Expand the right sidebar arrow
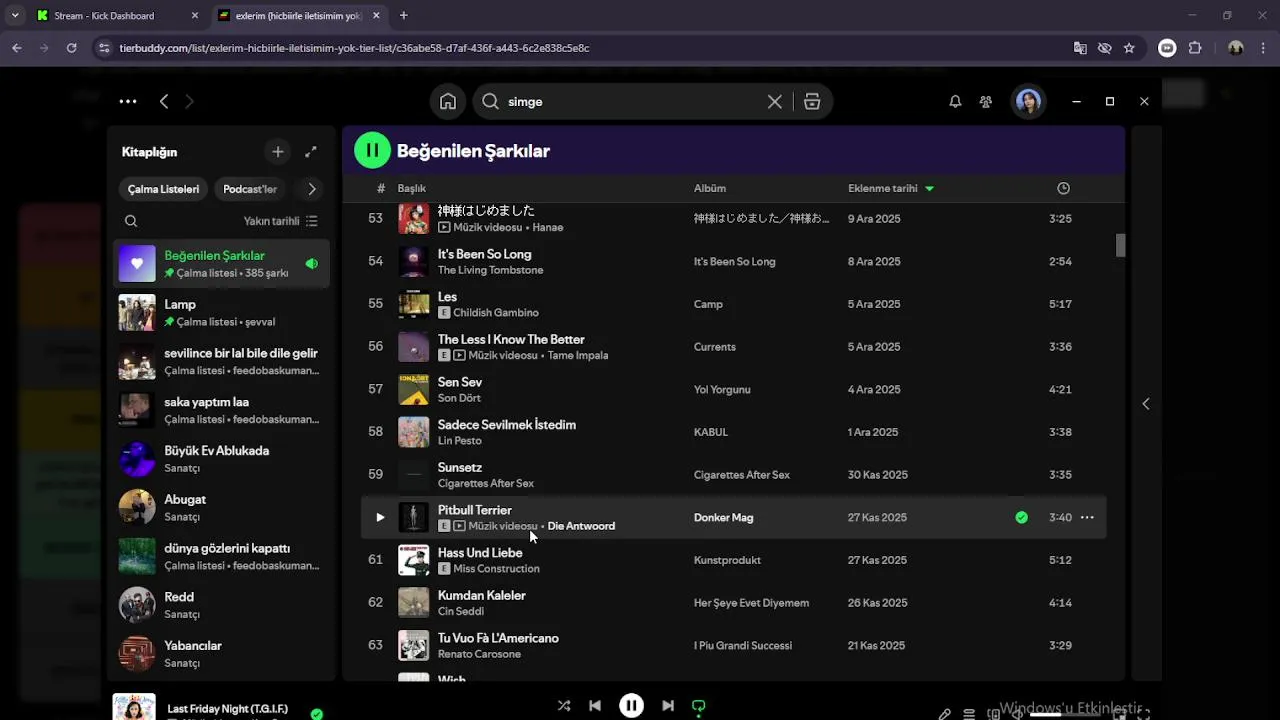1280x720 pixels. coord(1146,404)
